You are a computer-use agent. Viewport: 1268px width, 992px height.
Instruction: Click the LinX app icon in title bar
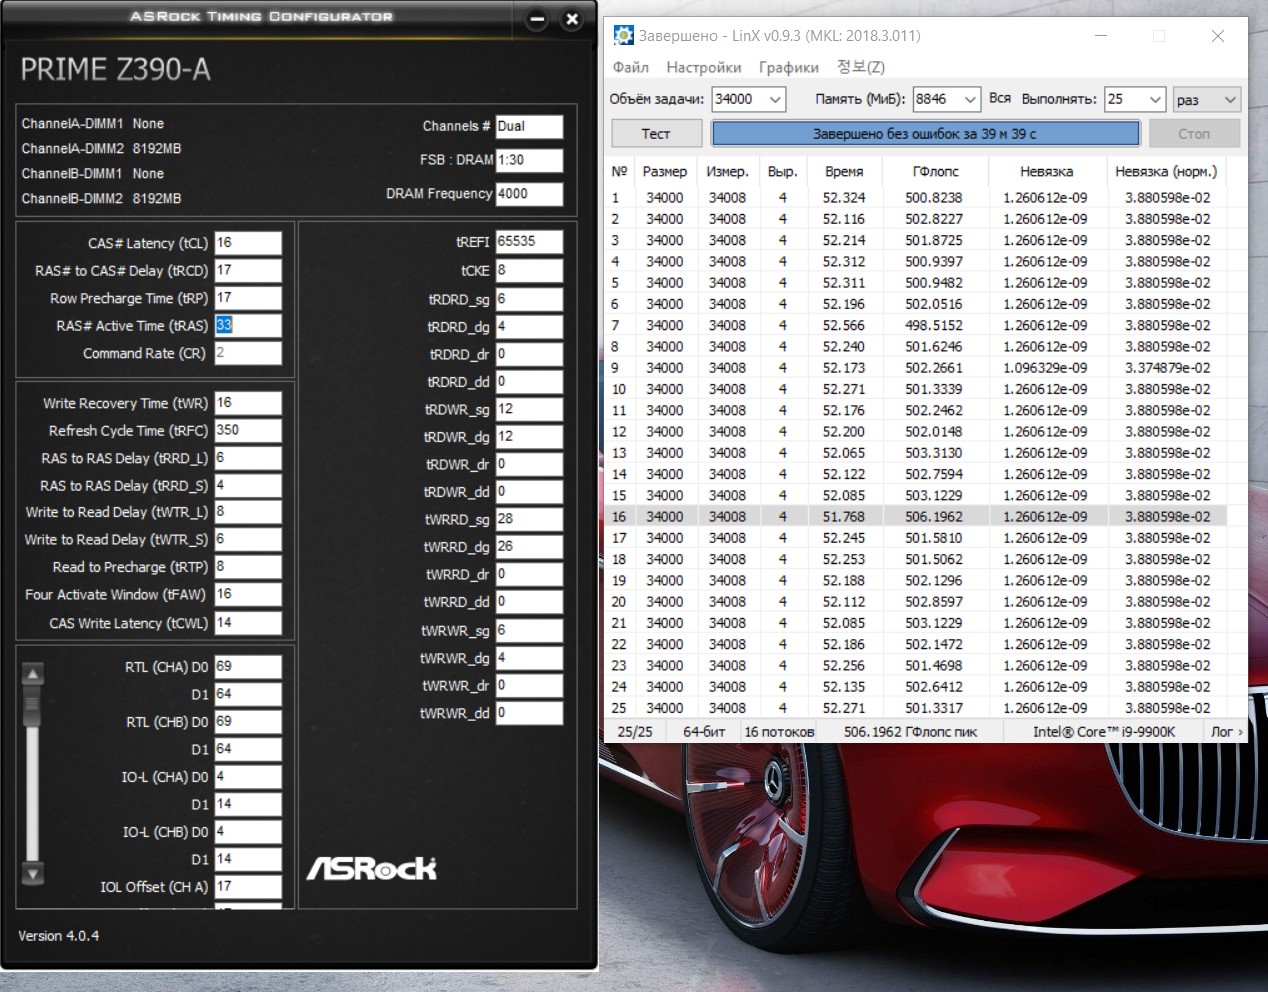click(623, 35)
